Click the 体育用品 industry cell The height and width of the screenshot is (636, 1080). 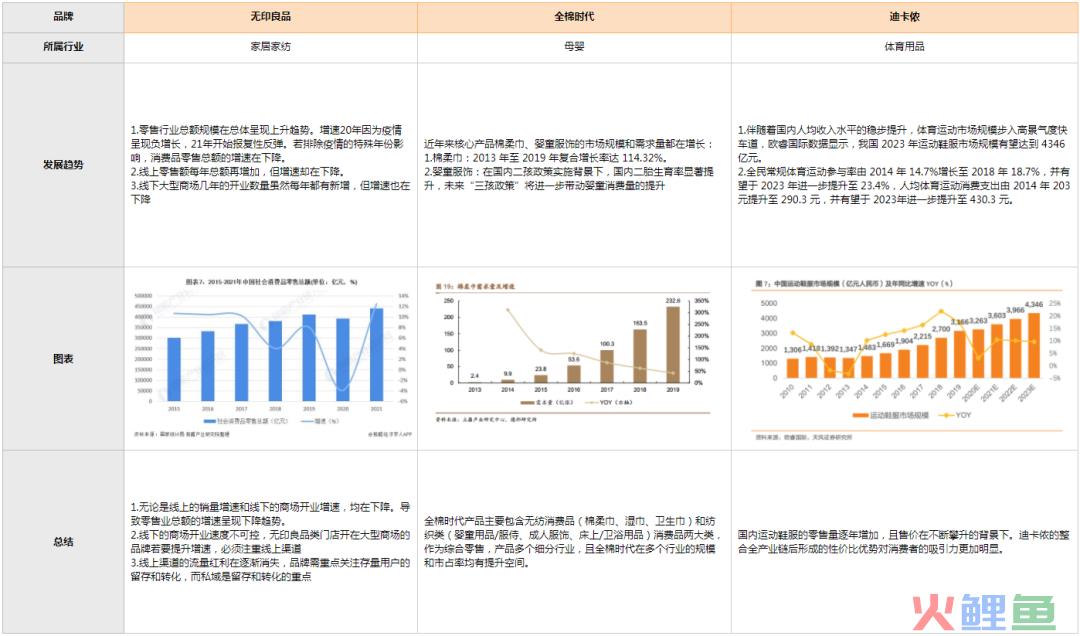pos(904,47)
